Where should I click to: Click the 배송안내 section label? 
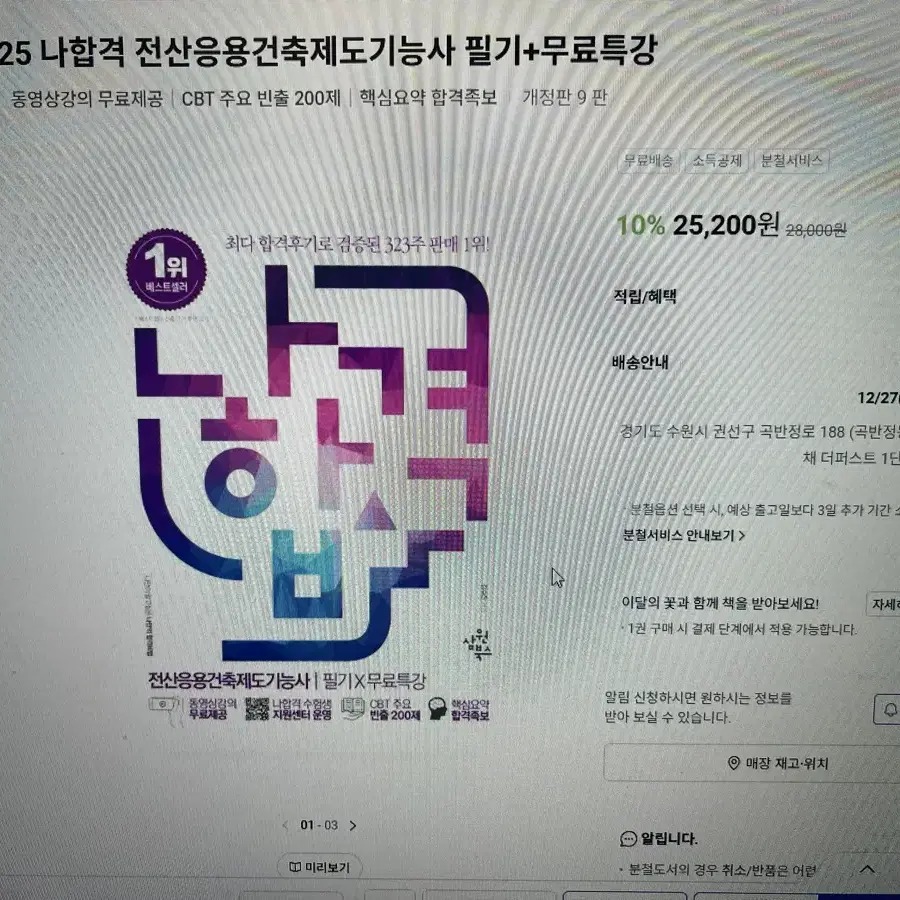pos(641,362)
